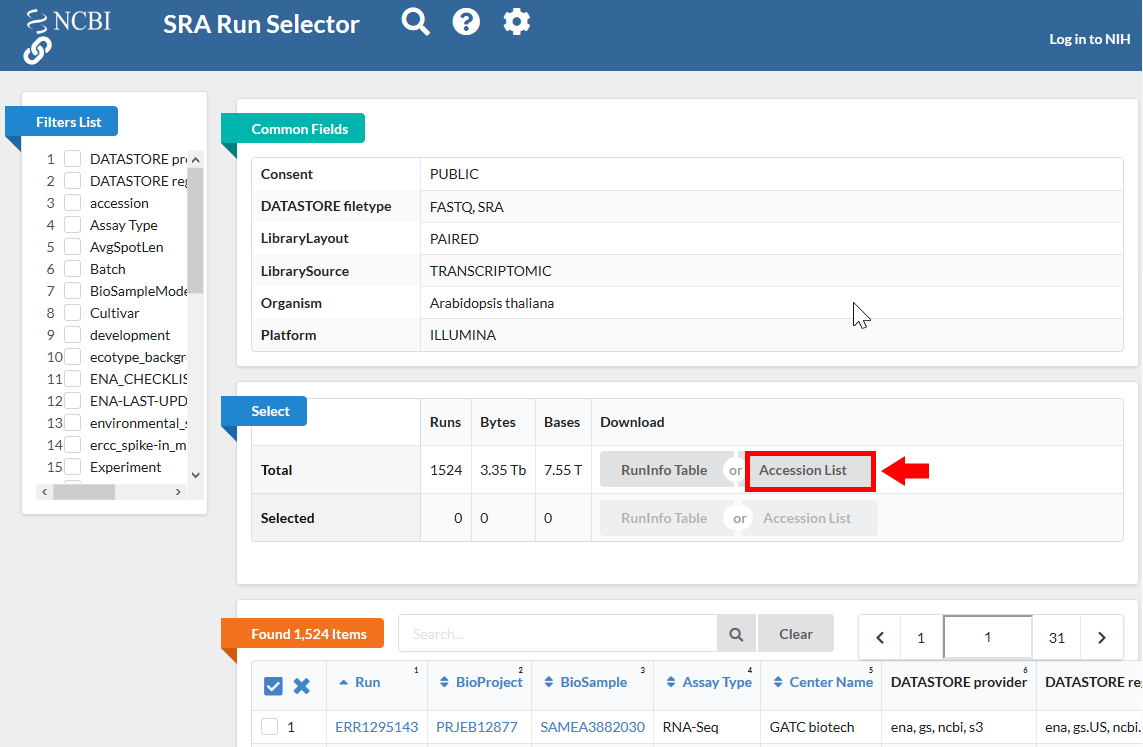The width and height of the screenshot is (1143, 747).
Task: Open the settings gear icon
Action: coord(517,22)
